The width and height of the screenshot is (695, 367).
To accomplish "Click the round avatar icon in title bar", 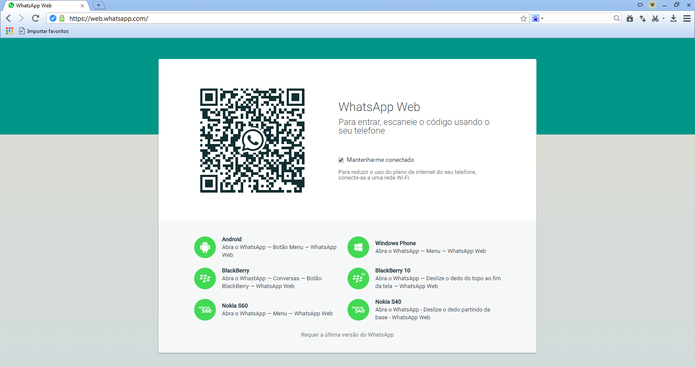I will [x=652, y=5].
